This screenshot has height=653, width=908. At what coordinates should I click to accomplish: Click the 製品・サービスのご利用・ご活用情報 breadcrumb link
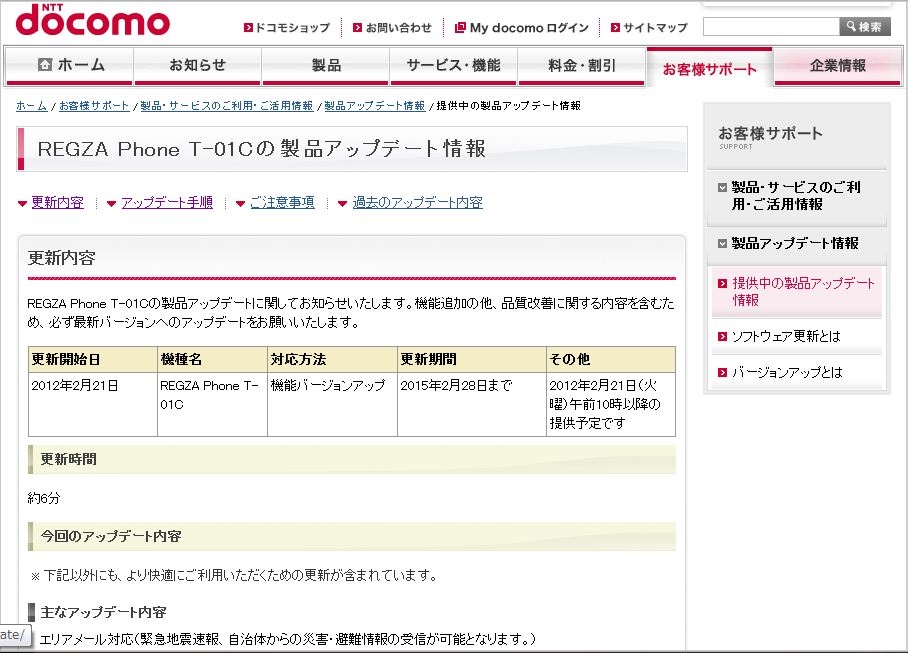(x=226, y=106)
